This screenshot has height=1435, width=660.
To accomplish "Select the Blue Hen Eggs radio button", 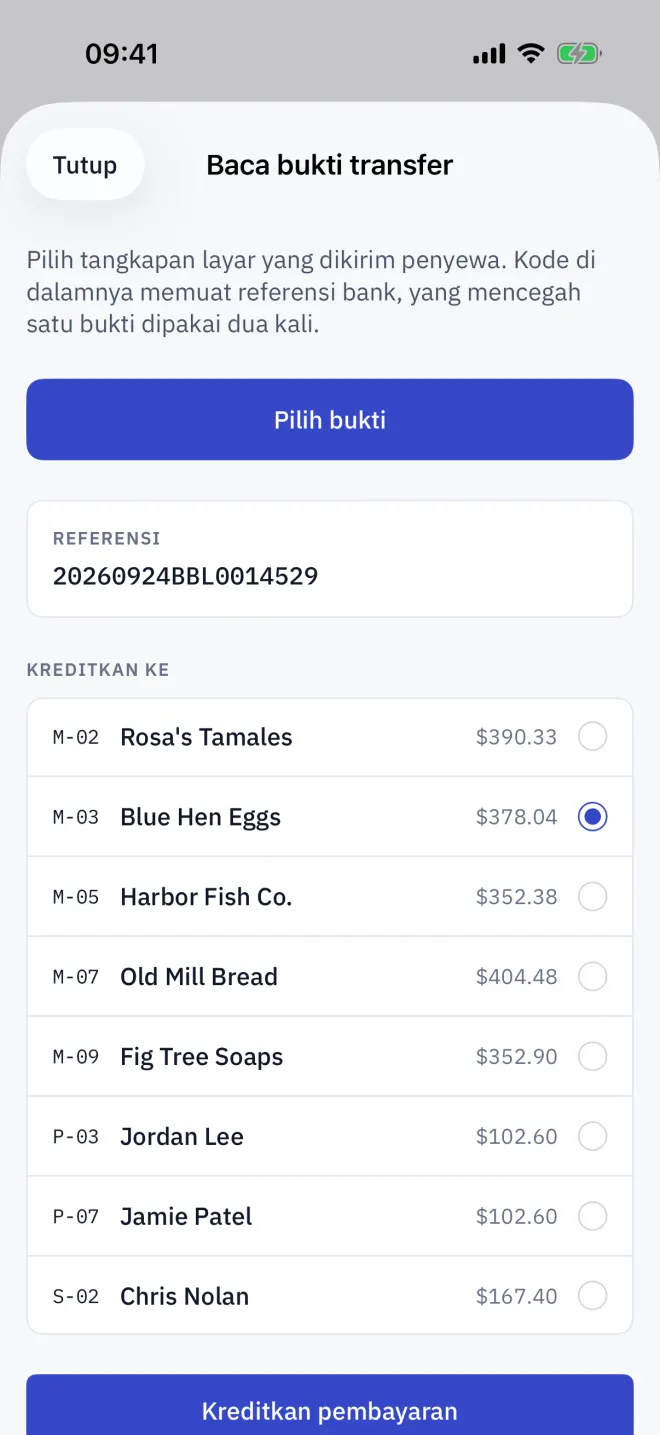I will coord(592,817).
